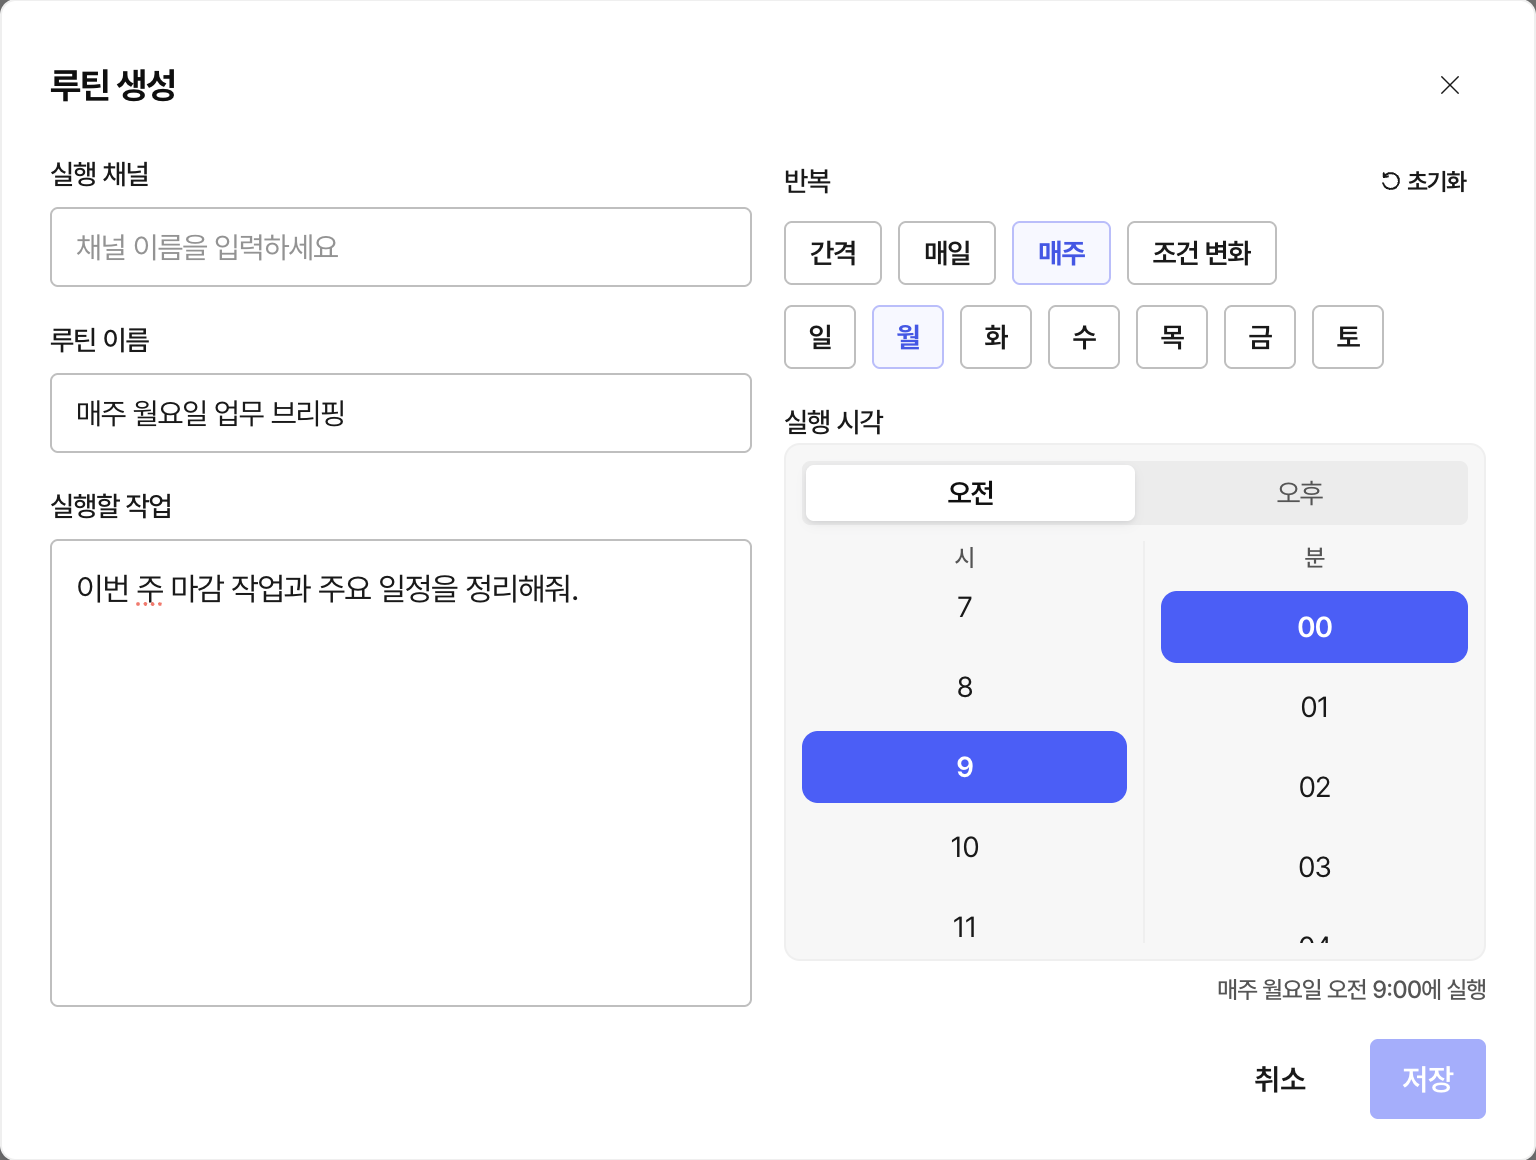Close the 루틴 생성 dialog
This screenshot has width=1536, height=1160.
pos(1449,85)
